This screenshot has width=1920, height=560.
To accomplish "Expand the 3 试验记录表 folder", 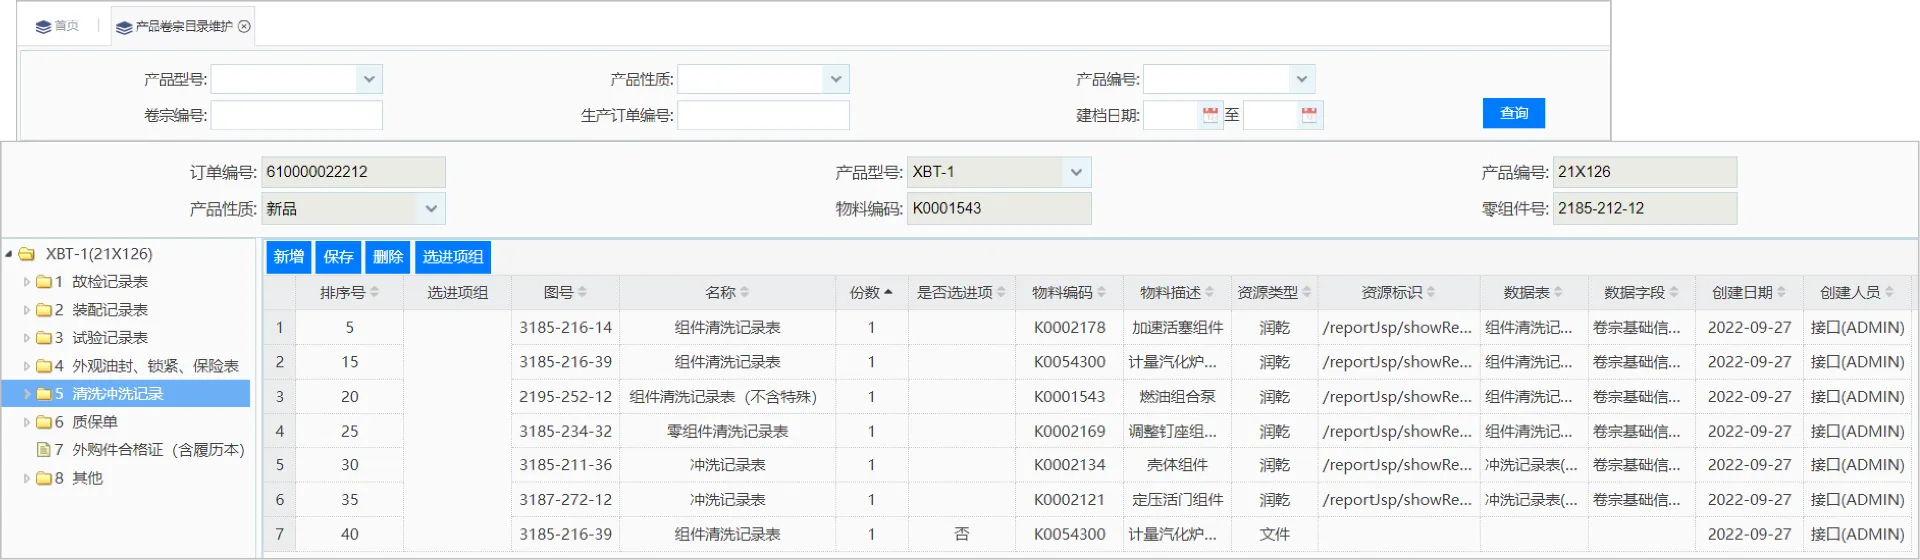I will 27,338.
